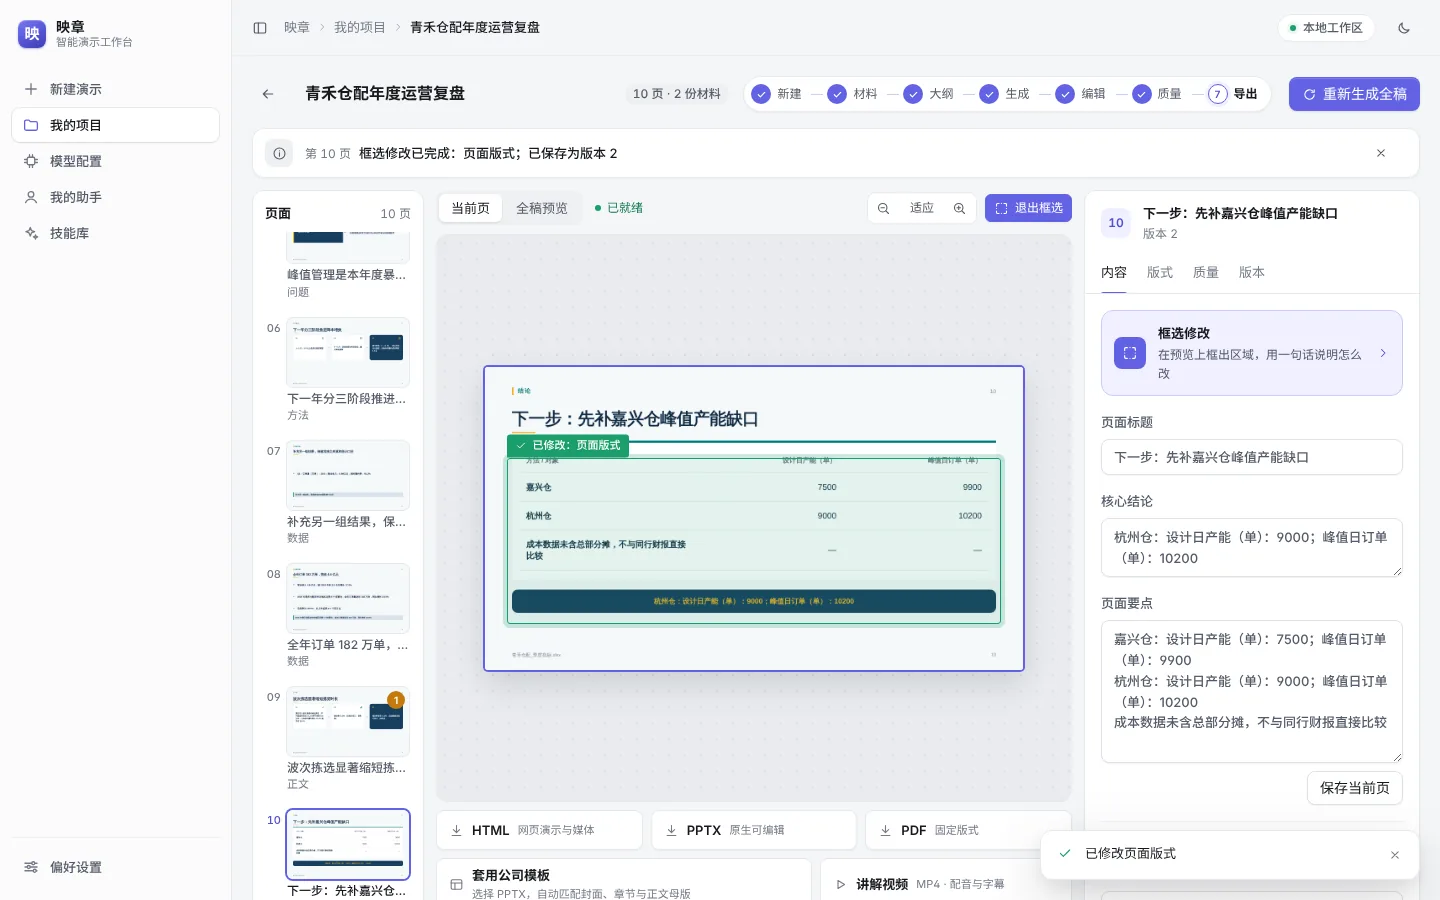The image size is (1440, 900).
Task: Switch to dark mode moon icon
Action: coord(1404,28)
